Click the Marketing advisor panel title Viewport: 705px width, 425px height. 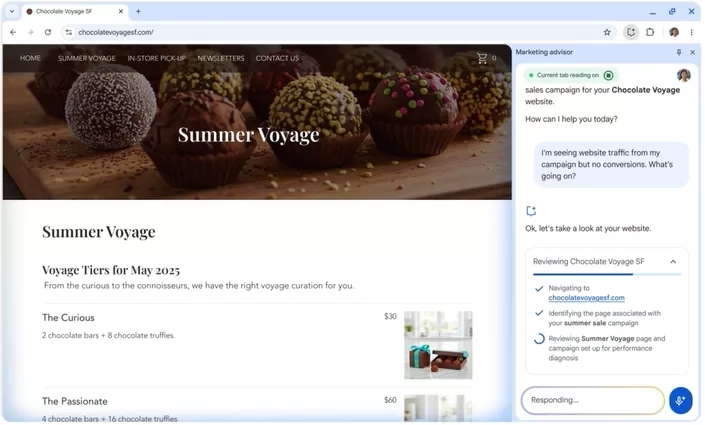pyautogui.click(x=544, y=52)
